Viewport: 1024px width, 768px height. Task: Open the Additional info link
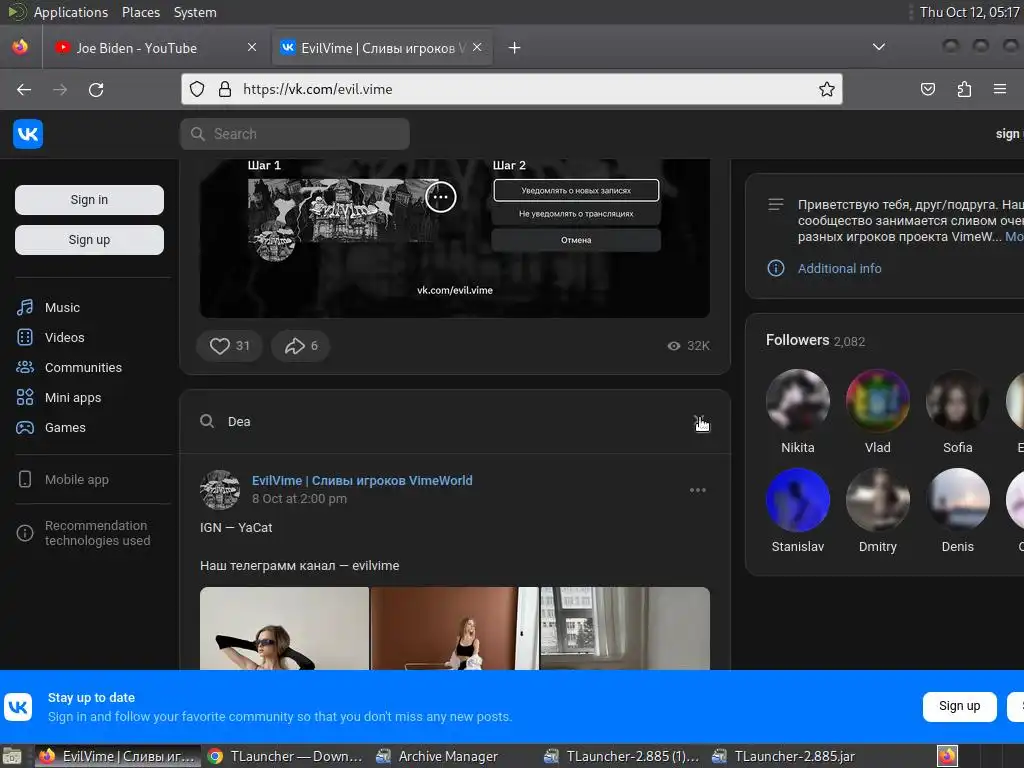click(840, 268)
